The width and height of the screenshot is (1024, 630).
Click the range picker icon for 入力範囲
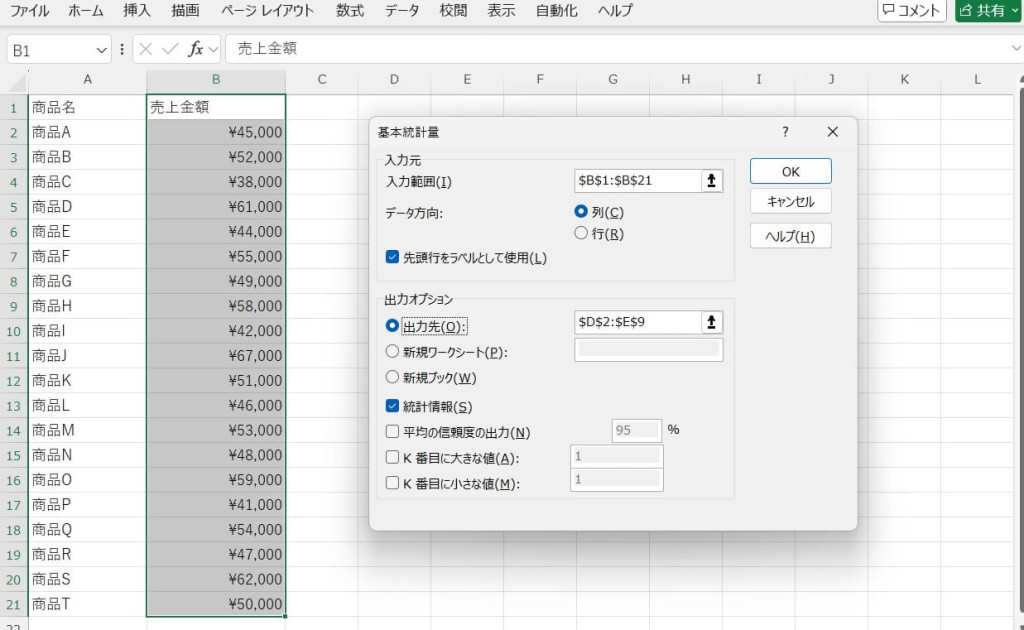click(711, 181)
